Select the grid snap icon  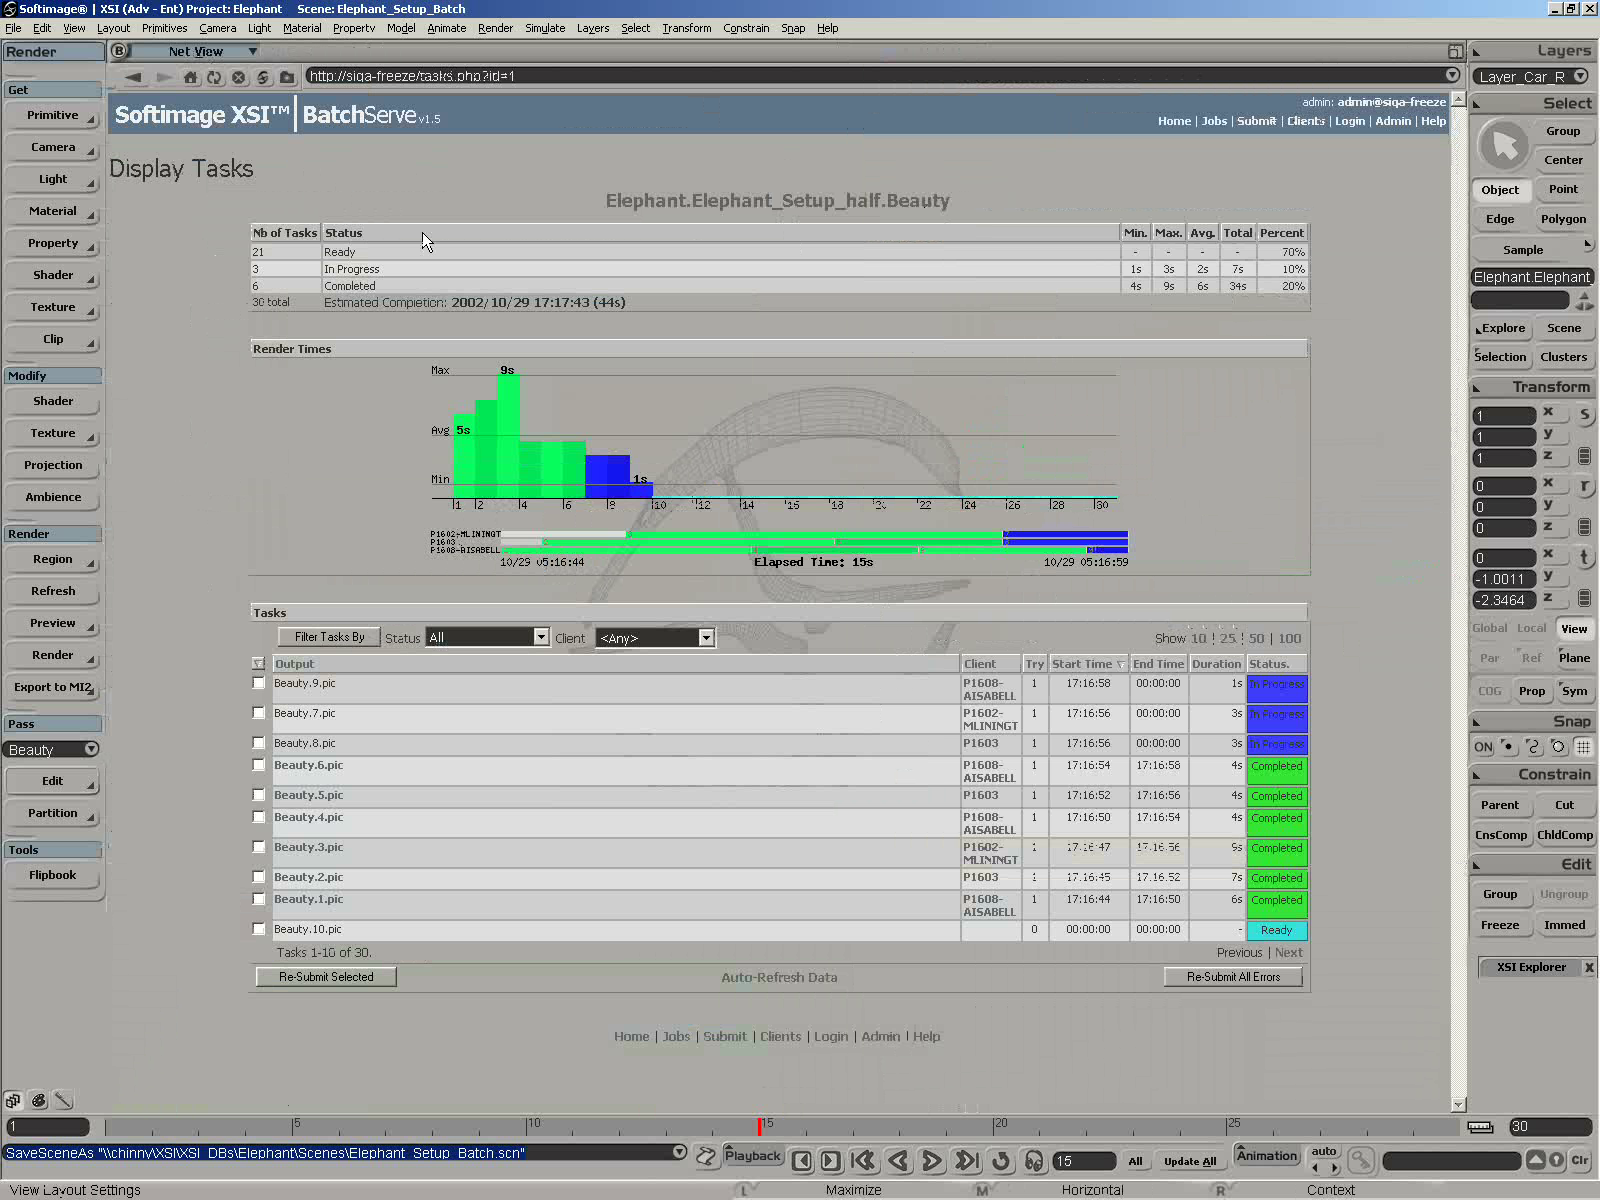[x=1583, y=747]
